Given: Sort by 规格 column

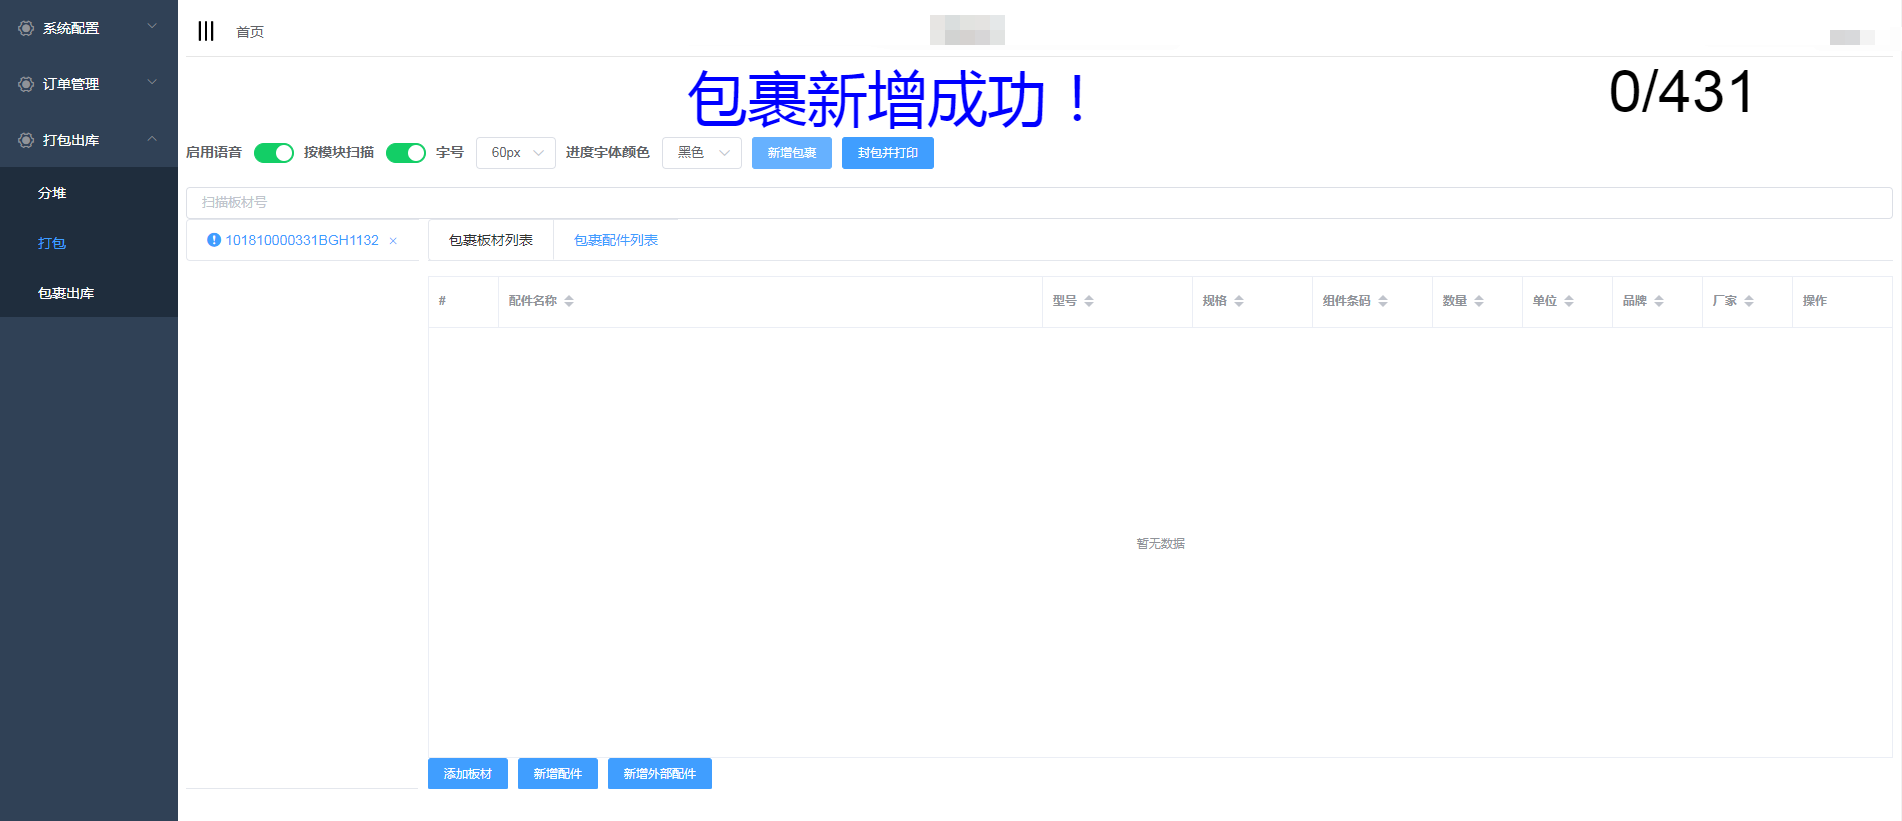Looking at the screenshot, I should click(x=1239, y=301).
